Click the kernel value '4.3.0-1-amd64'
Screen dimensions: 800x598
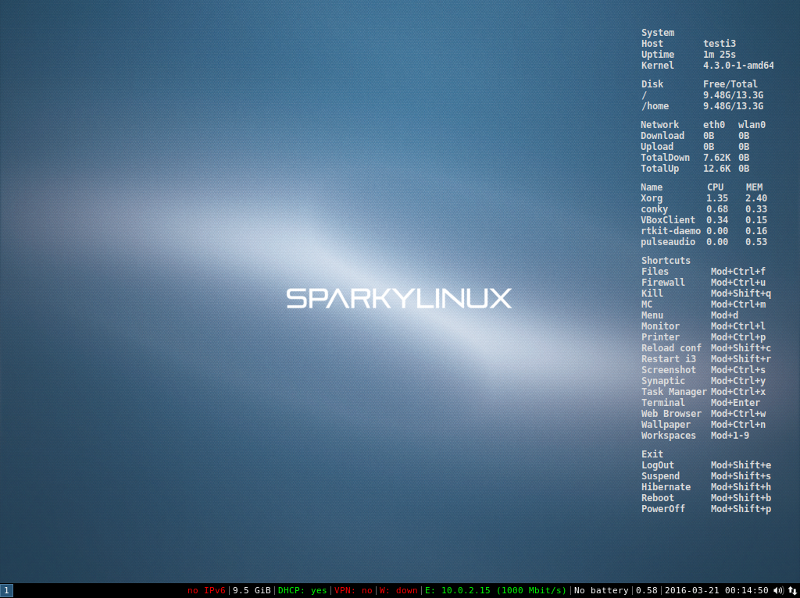click(x=738, y=66)
